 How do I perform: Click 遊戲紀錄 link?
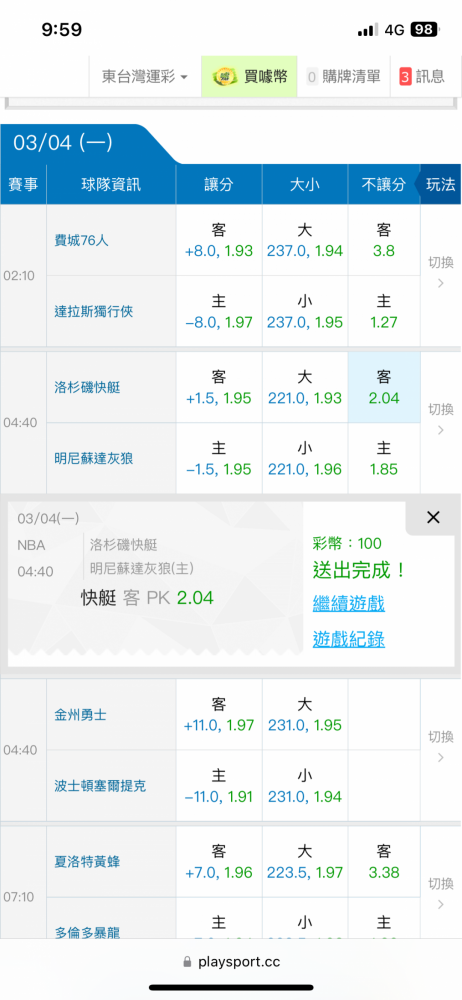click(348, 639)
